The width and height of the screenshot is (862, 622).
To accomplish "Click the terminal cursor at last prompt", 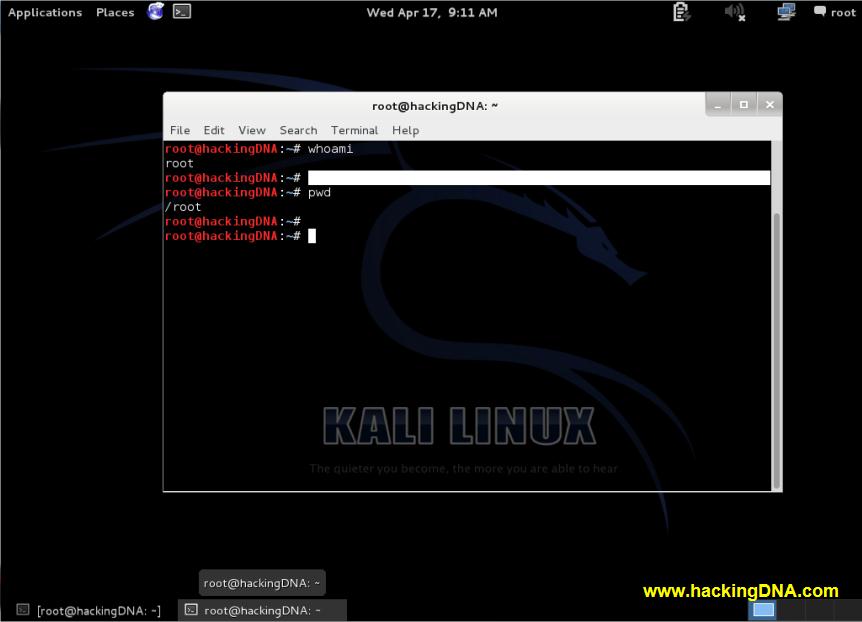I will (312, 236).
